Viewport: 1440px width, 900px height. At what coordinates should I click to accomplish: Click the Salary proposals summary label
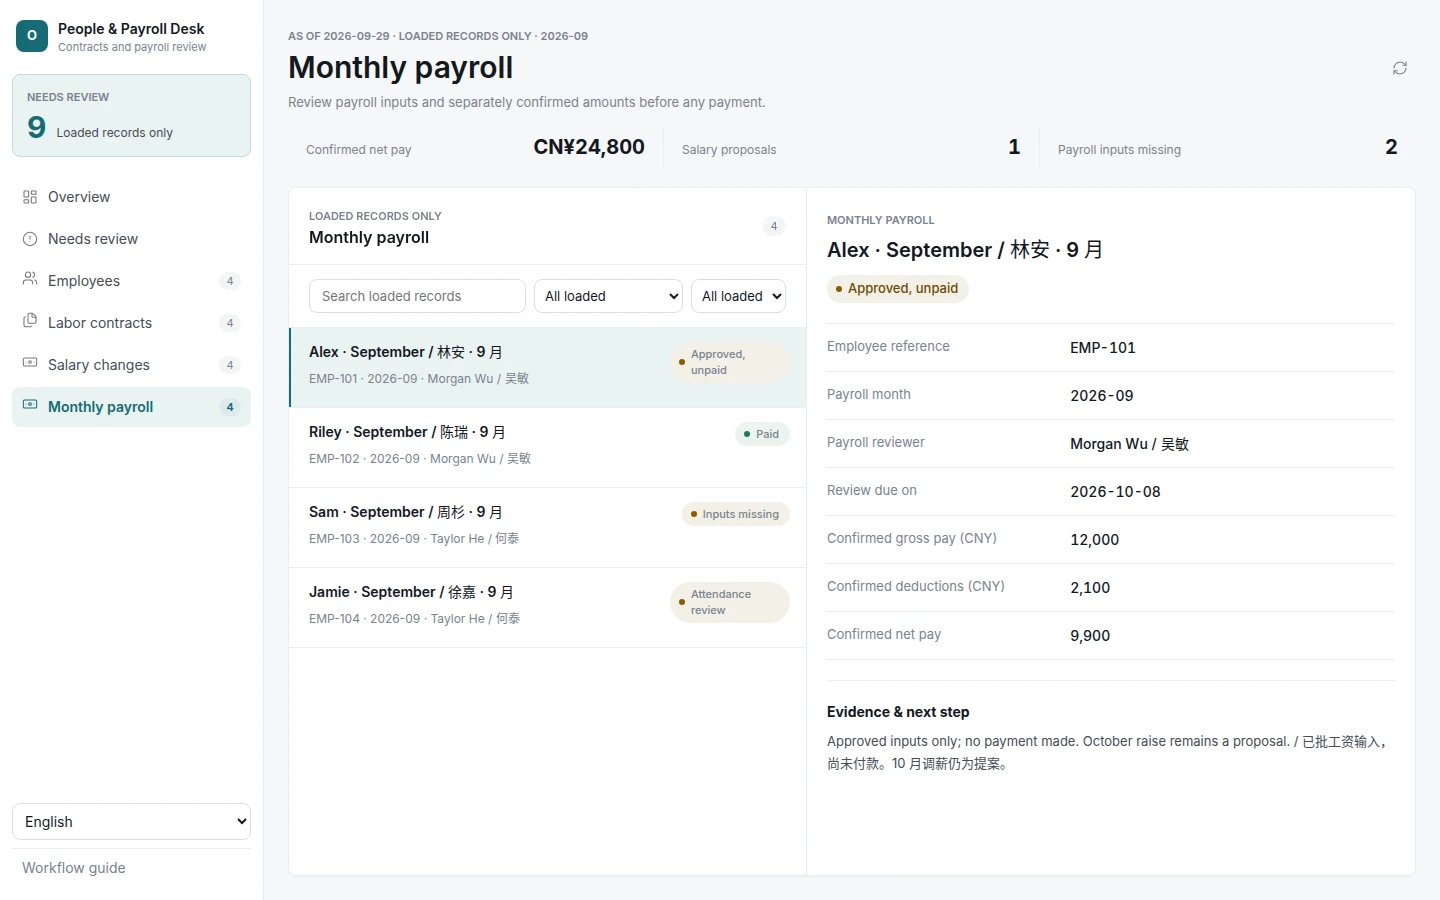click(729, 150)
